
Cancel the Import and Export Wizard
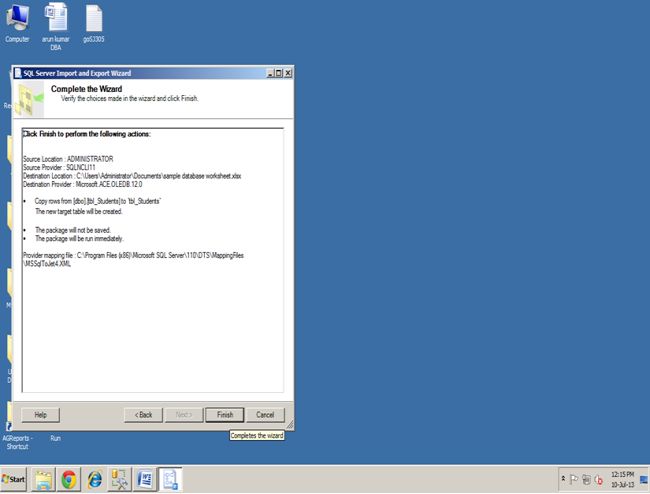[x=265, y=415]
